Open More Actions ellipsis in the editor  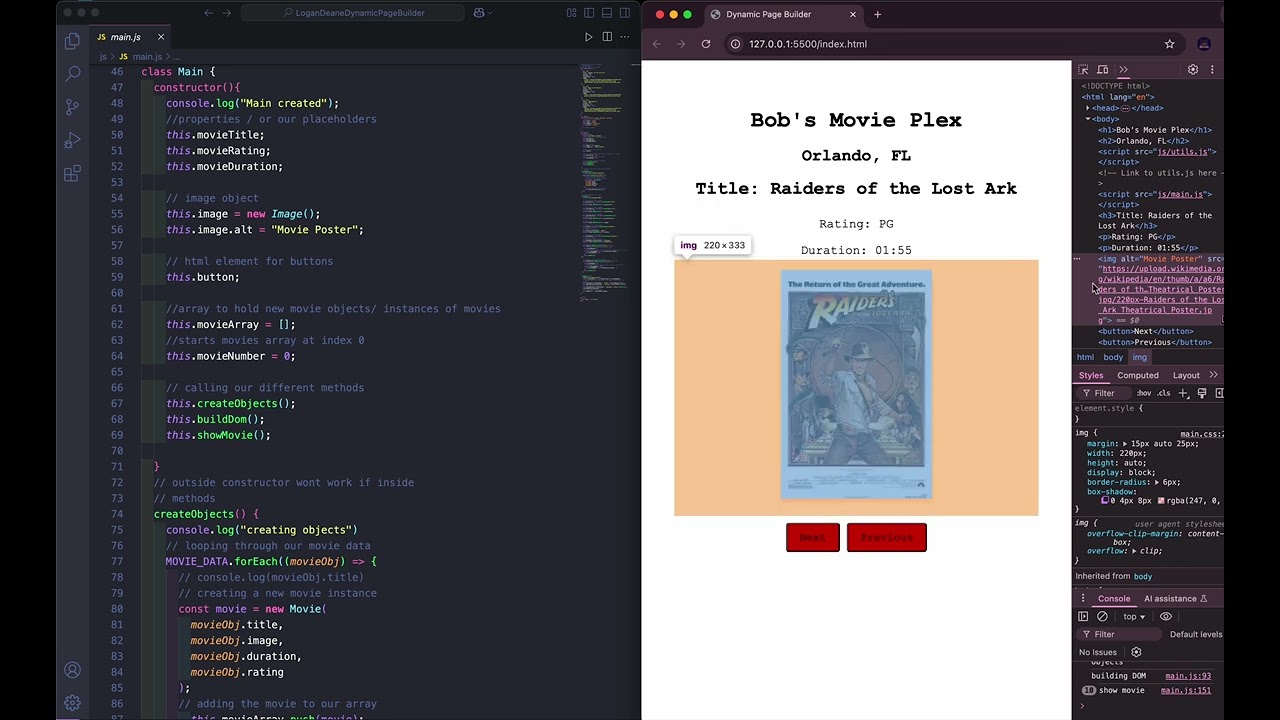click(625, 37)
